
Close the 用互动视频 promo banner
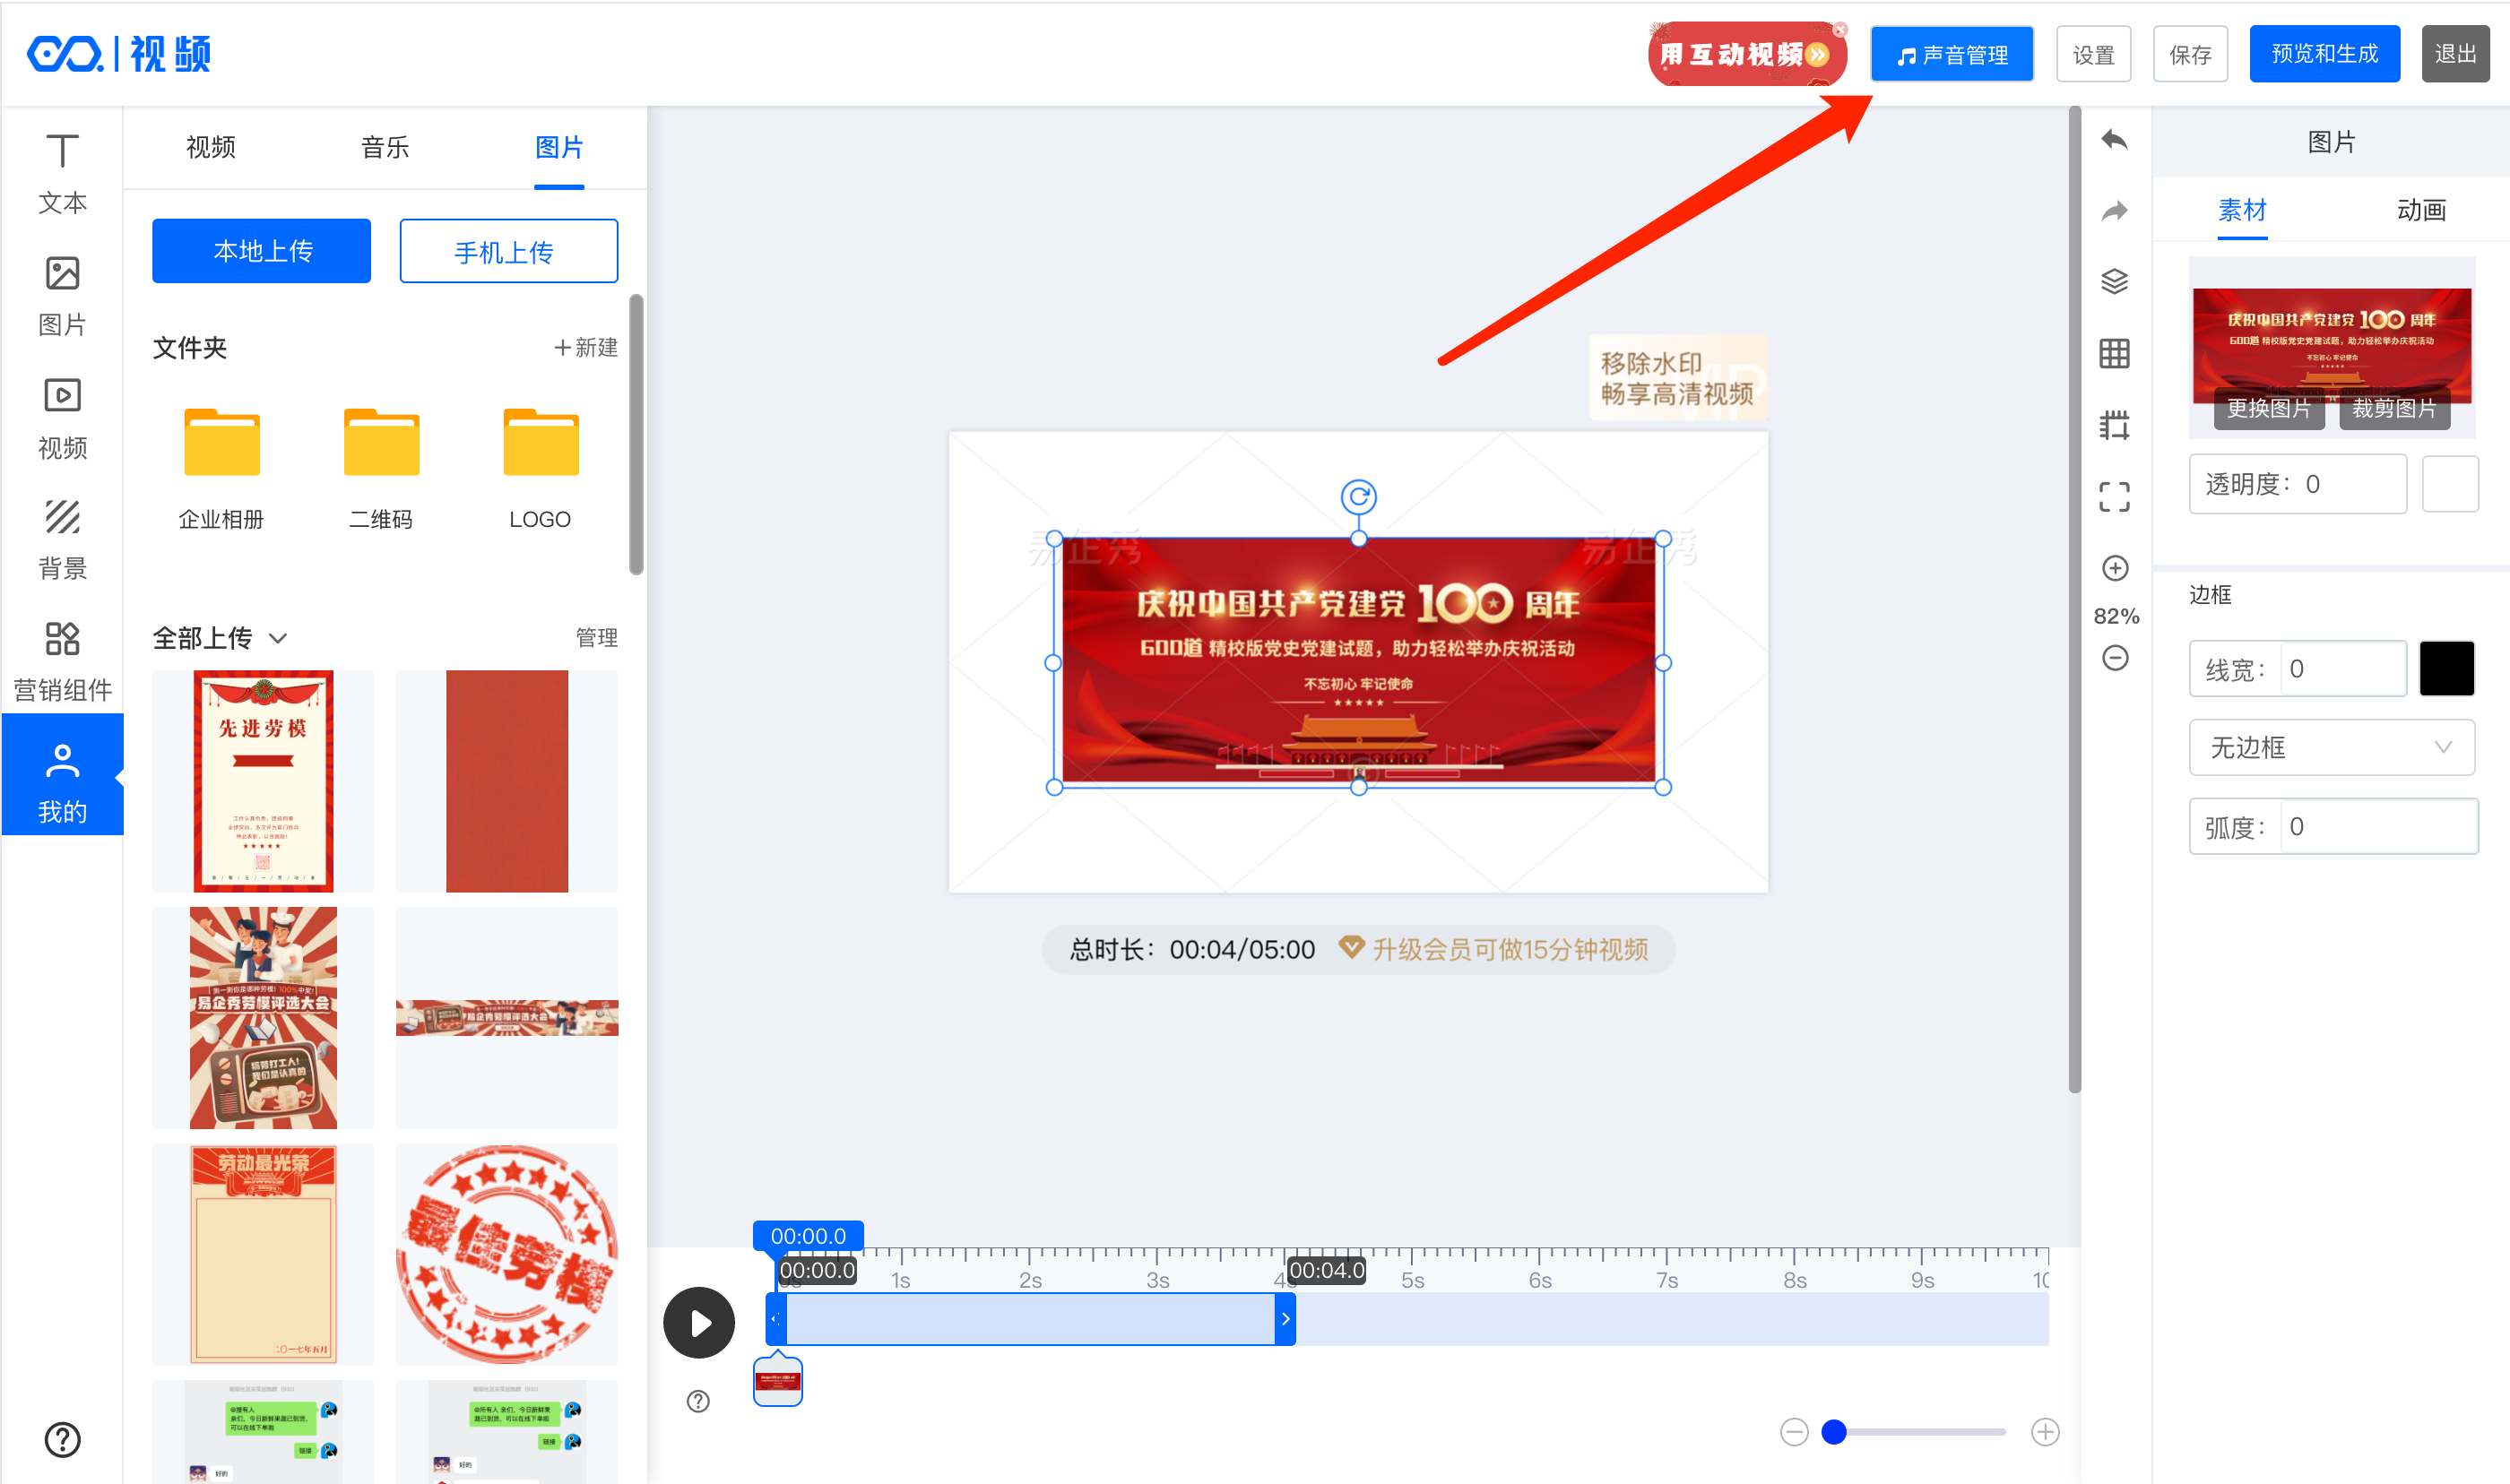click(x=1839, y=29)
